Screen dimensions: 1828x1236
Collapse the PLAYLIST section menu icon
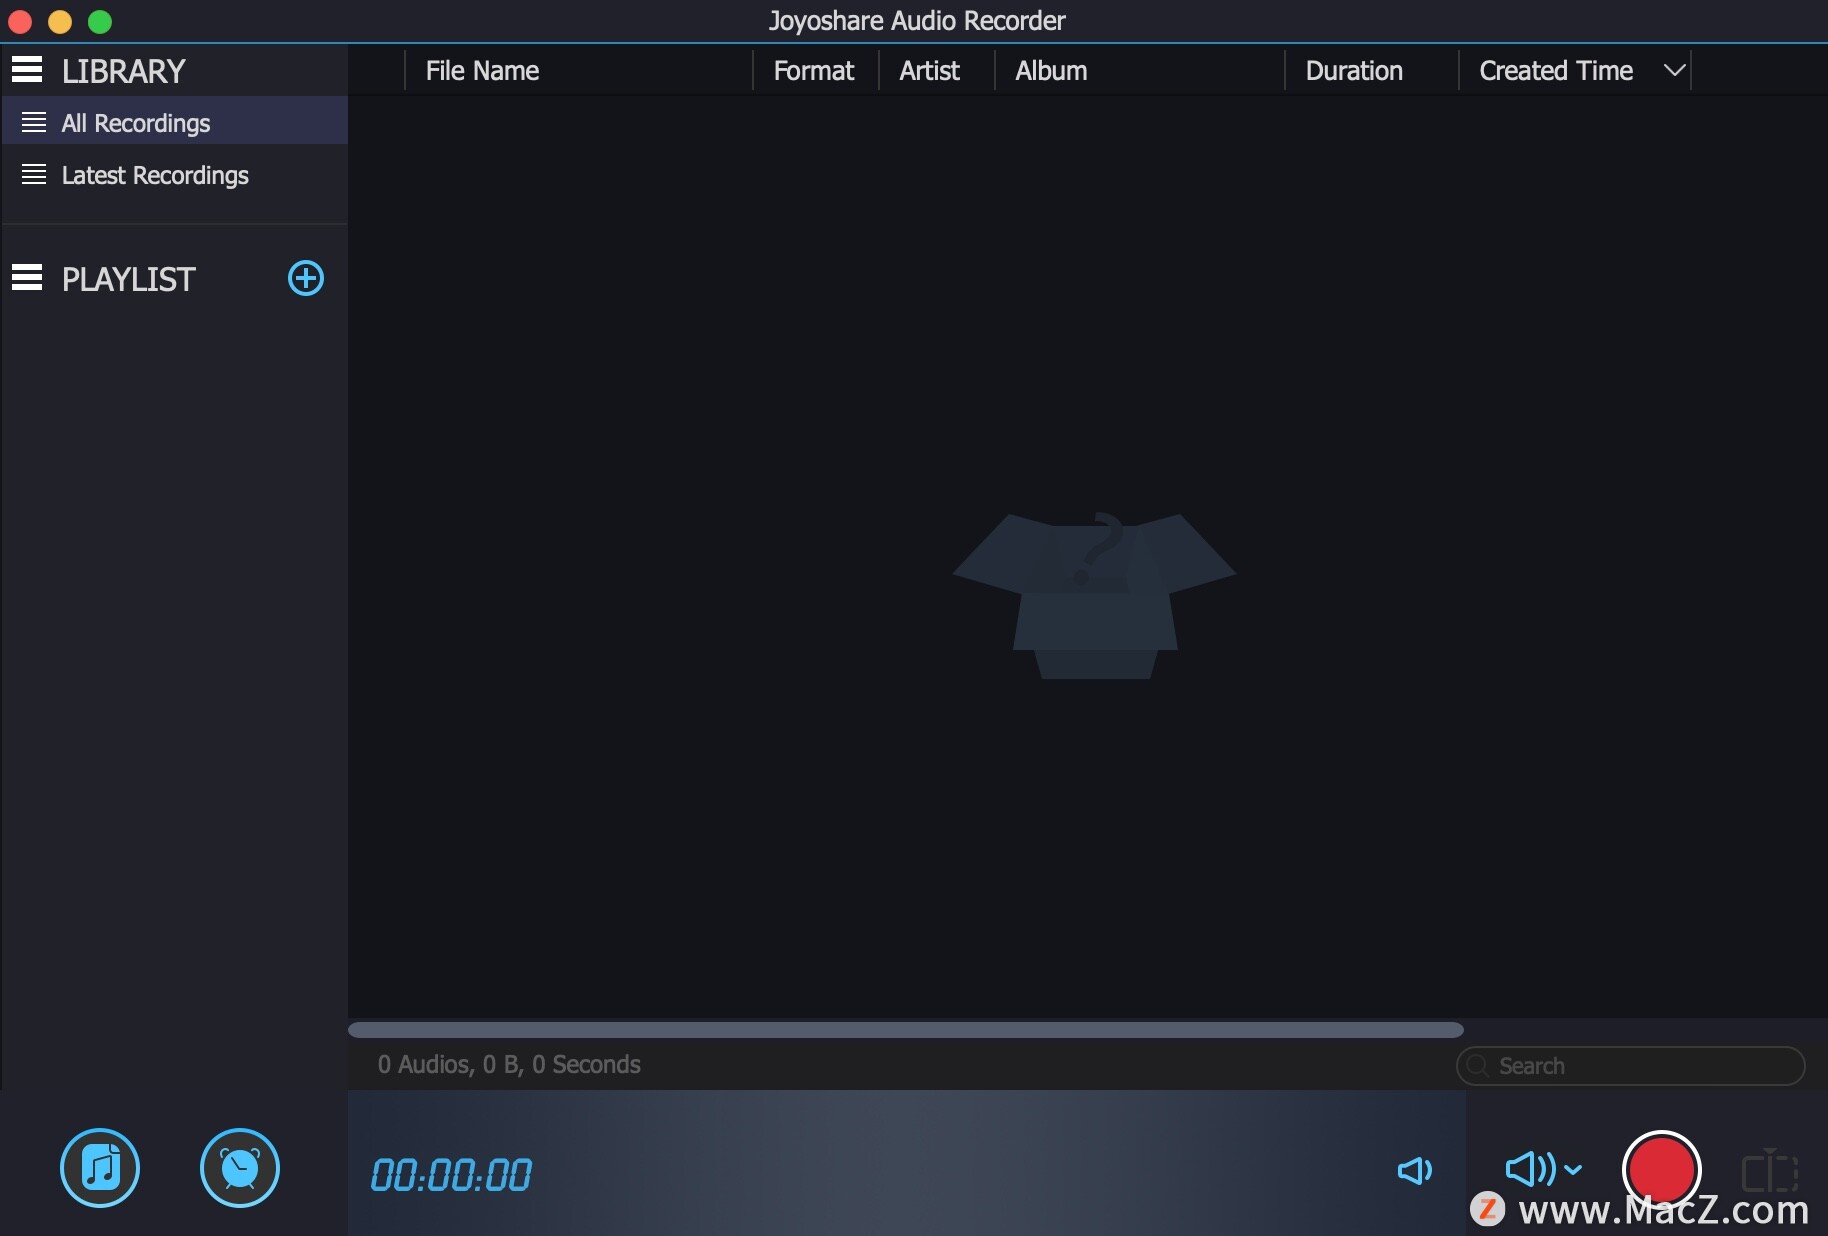point(27,278)
